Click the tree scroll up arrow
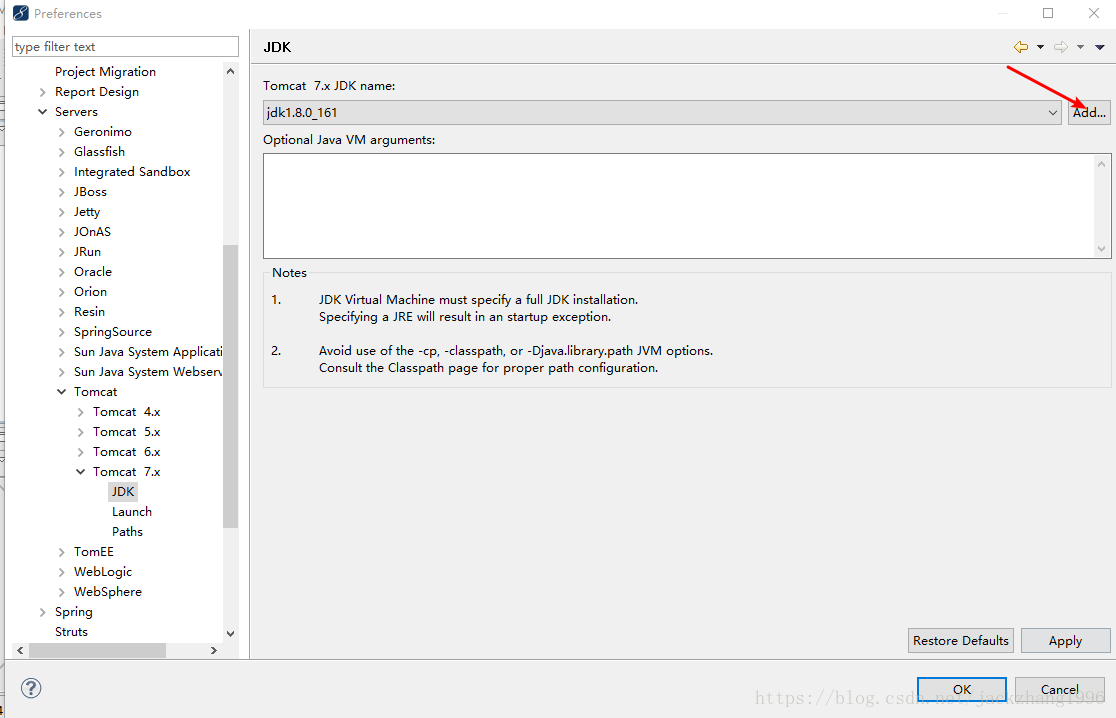 point(230,71)
